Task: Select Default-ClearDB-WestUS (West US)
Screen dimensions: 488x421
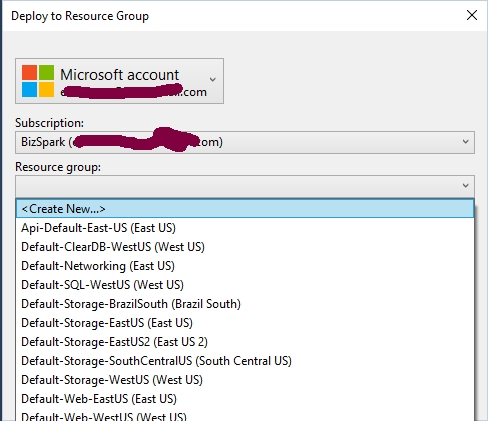Action: coord(245,247)
